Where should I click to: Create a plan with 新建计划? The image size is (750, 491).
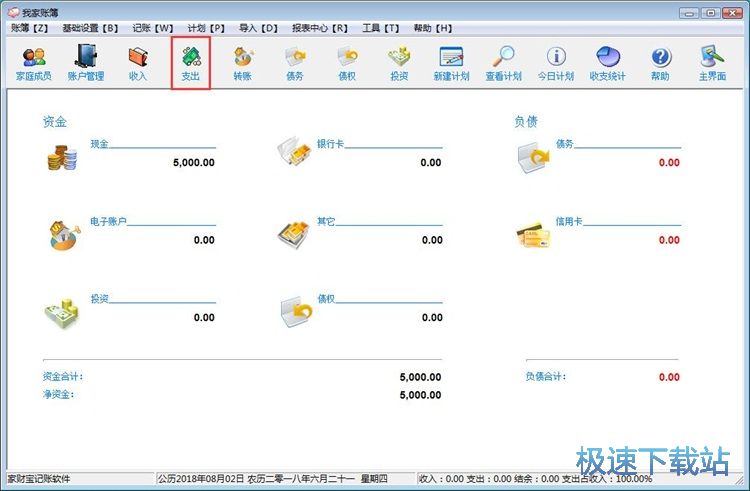tap(451, 63)
